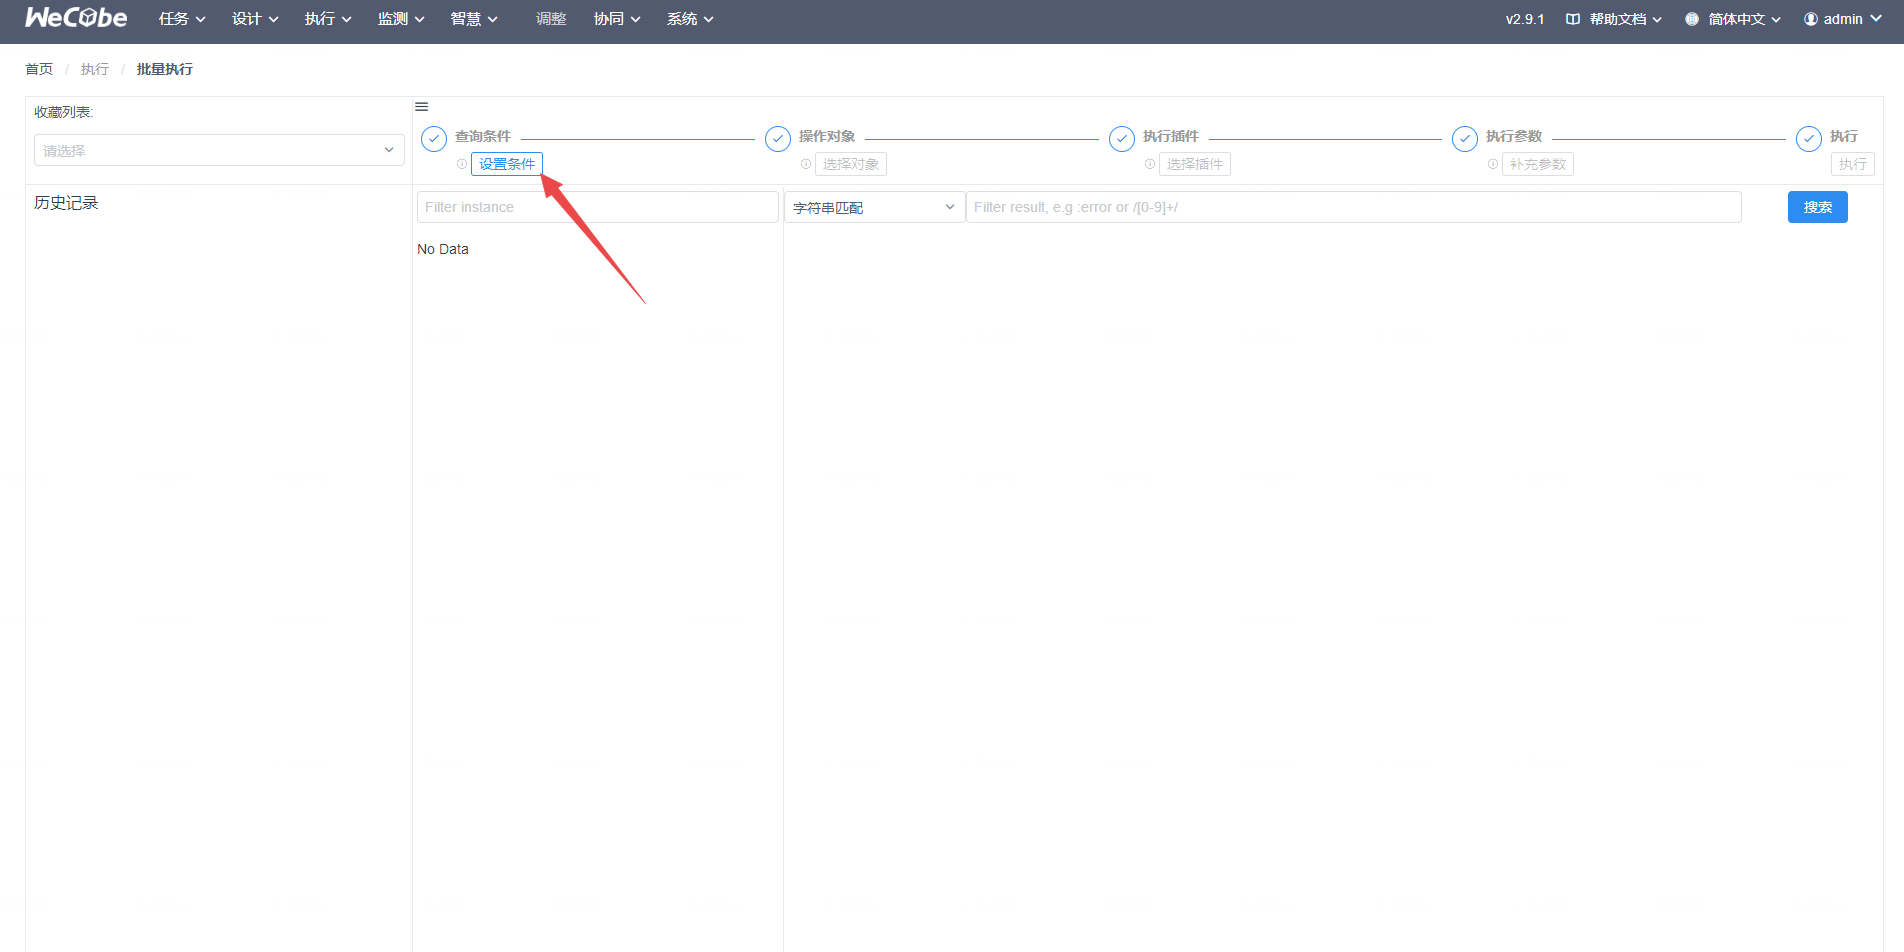Expand the 字符串匹配 match type dropdown
Screen dimensions: 1904x952
pyautogui.click(x=874, y=207)
